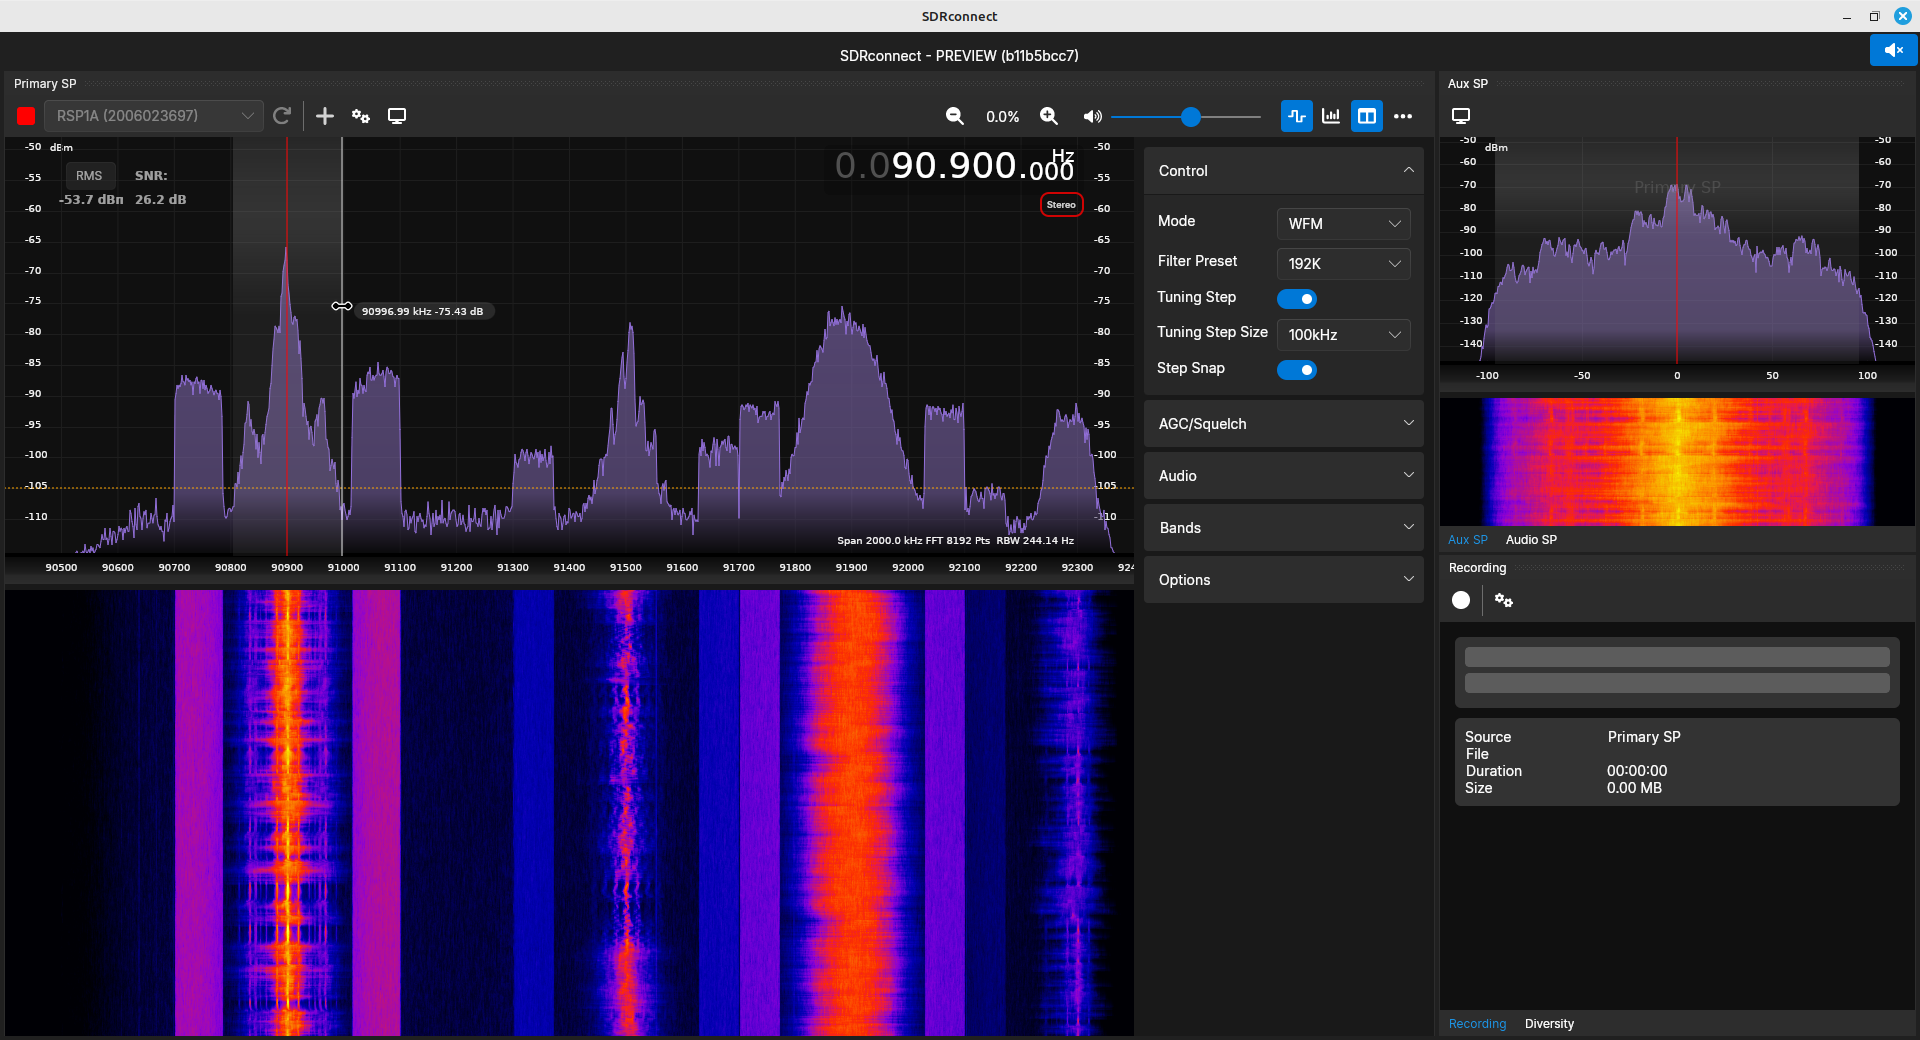The height and width of the screenshot is (1040, 1920).
Task: Expand the Audio section
Action: pyautogui.click(x=1283, y=476)
